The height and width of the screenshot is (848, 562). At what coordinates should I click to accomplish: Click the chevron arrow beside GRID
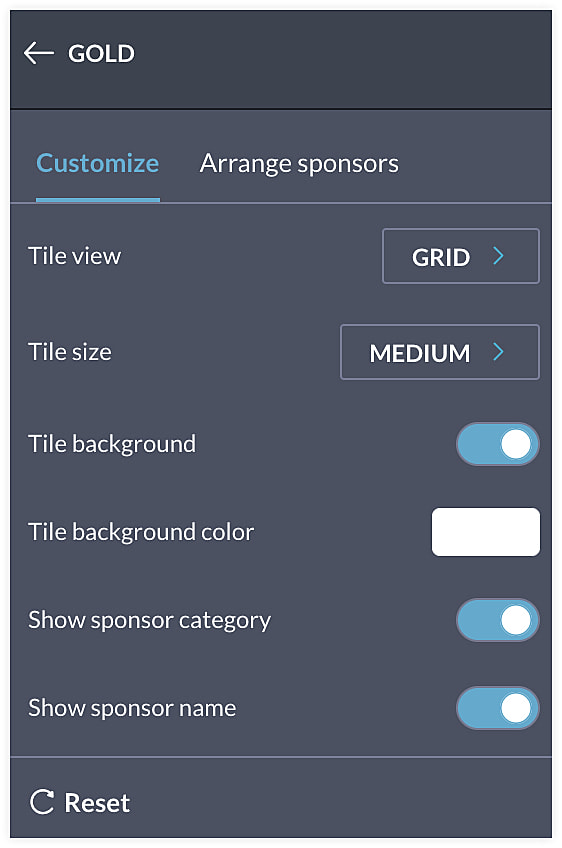(x=499, y=256)
